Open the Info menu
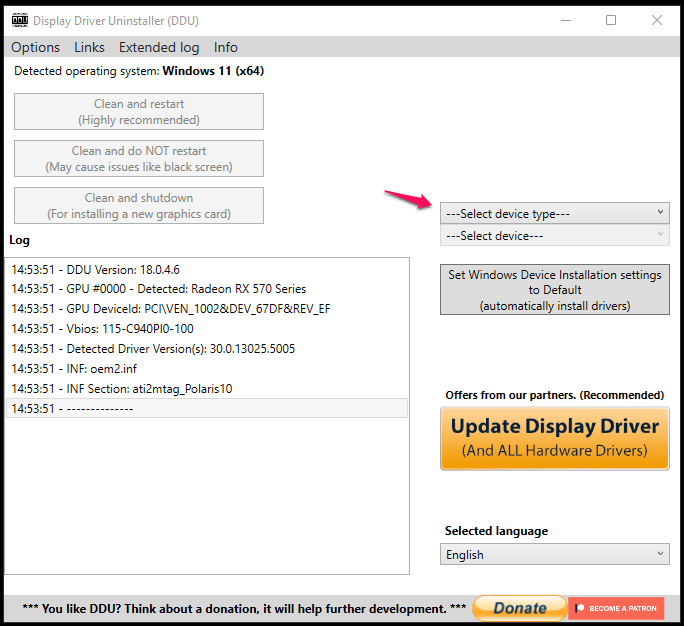 (x=226, y=47)
